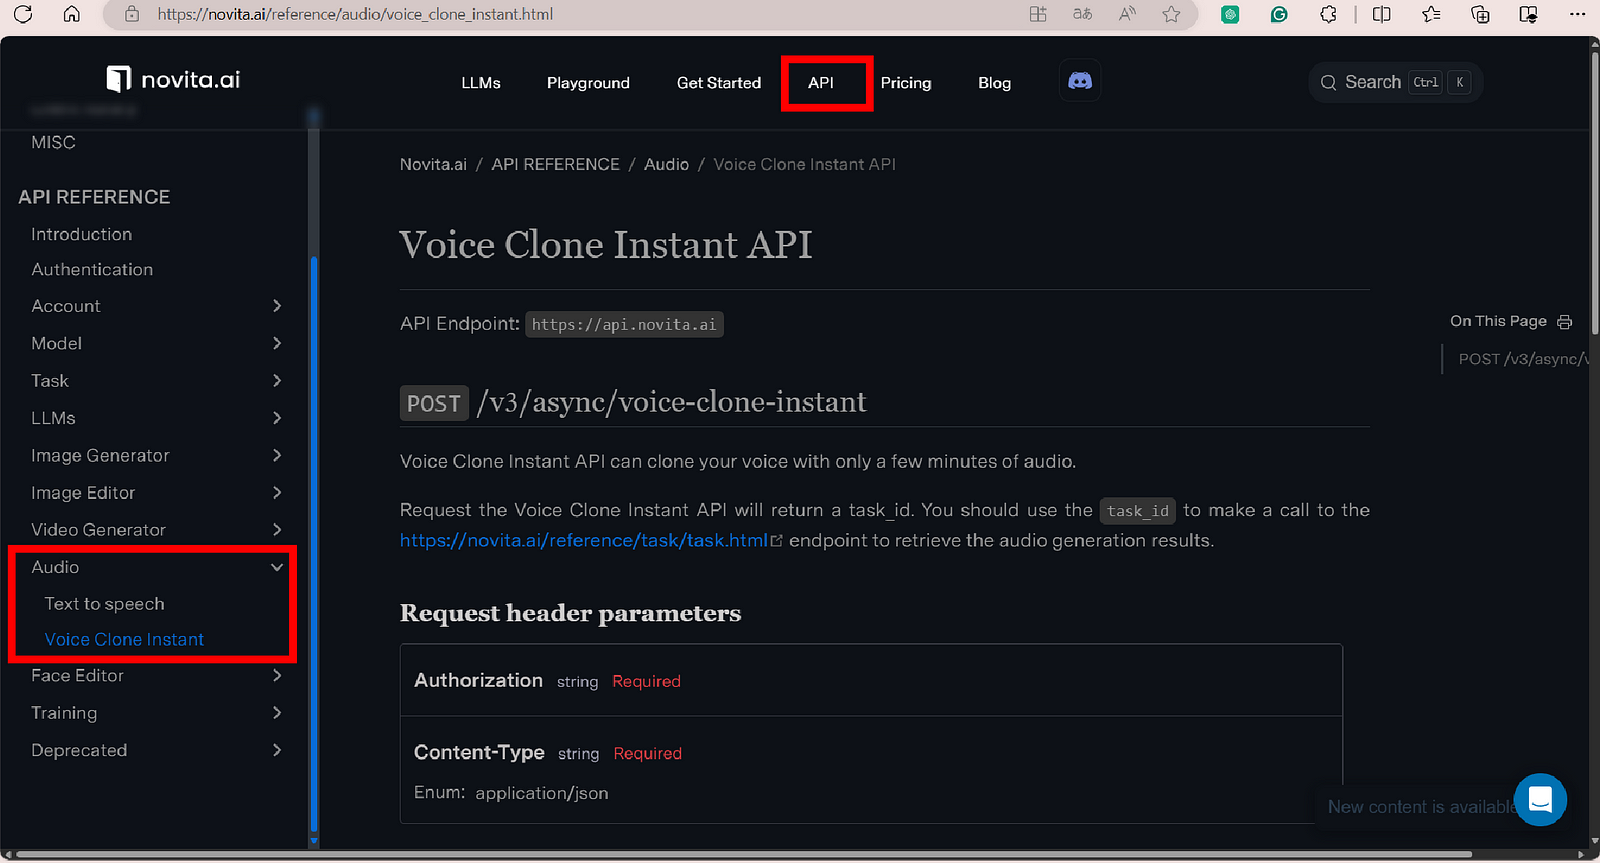The image size is (1600, 863).
Task: Go to browser home page icon
Action: [x=72, y=14]
